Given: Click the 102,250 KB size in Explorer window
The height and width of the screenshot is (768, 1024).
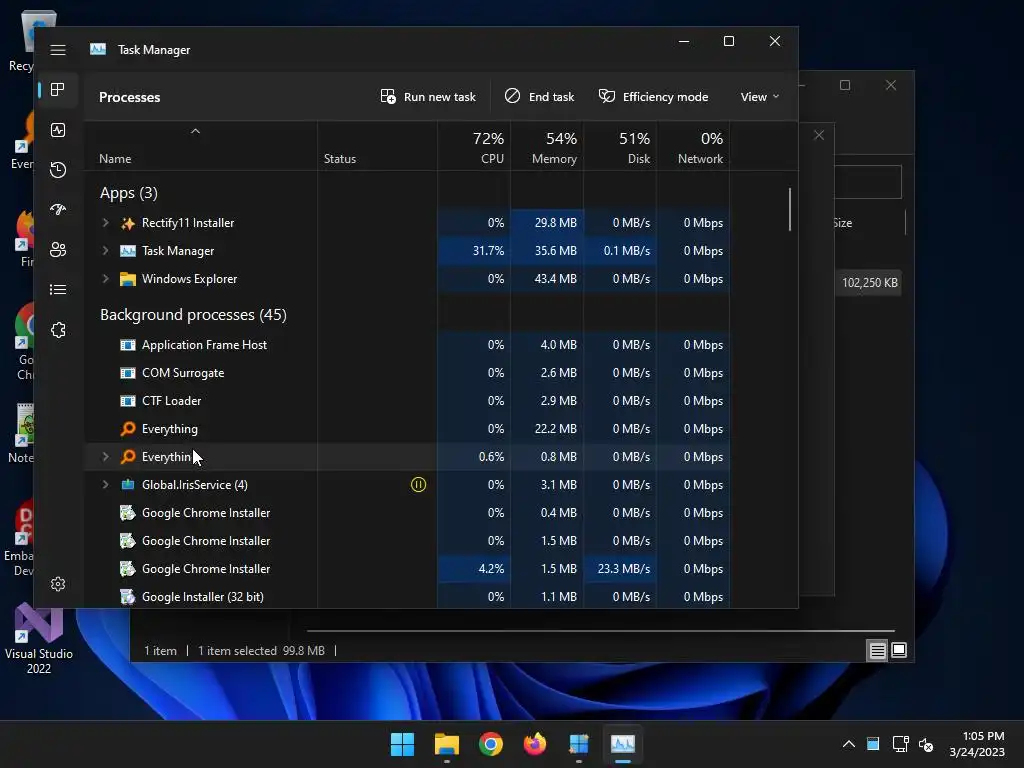Looking at the screenshot, I should point(869,283).
